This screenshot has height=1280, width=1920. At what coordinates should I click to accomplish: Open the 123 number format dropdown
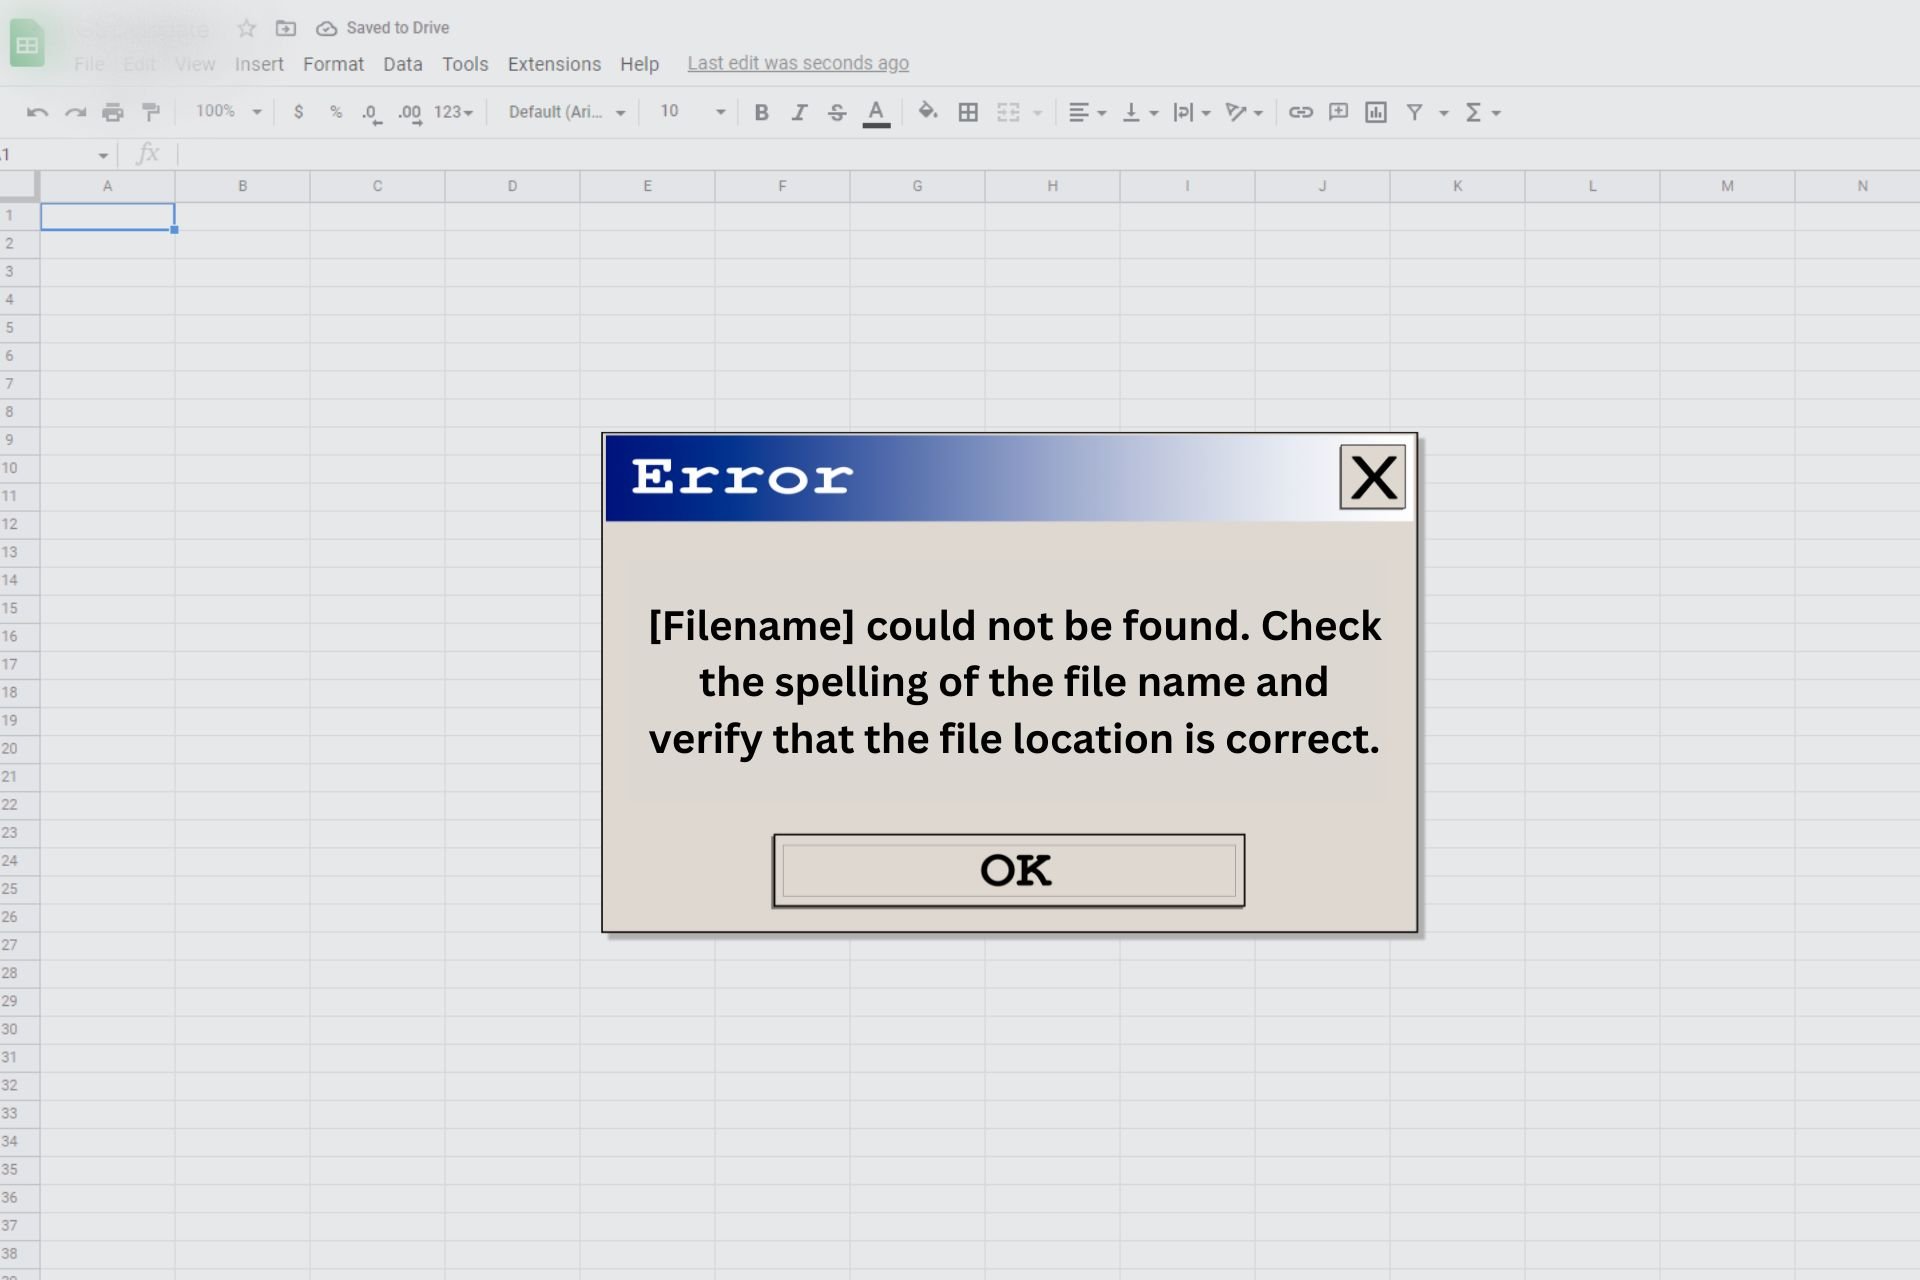[x=453, y=112]
